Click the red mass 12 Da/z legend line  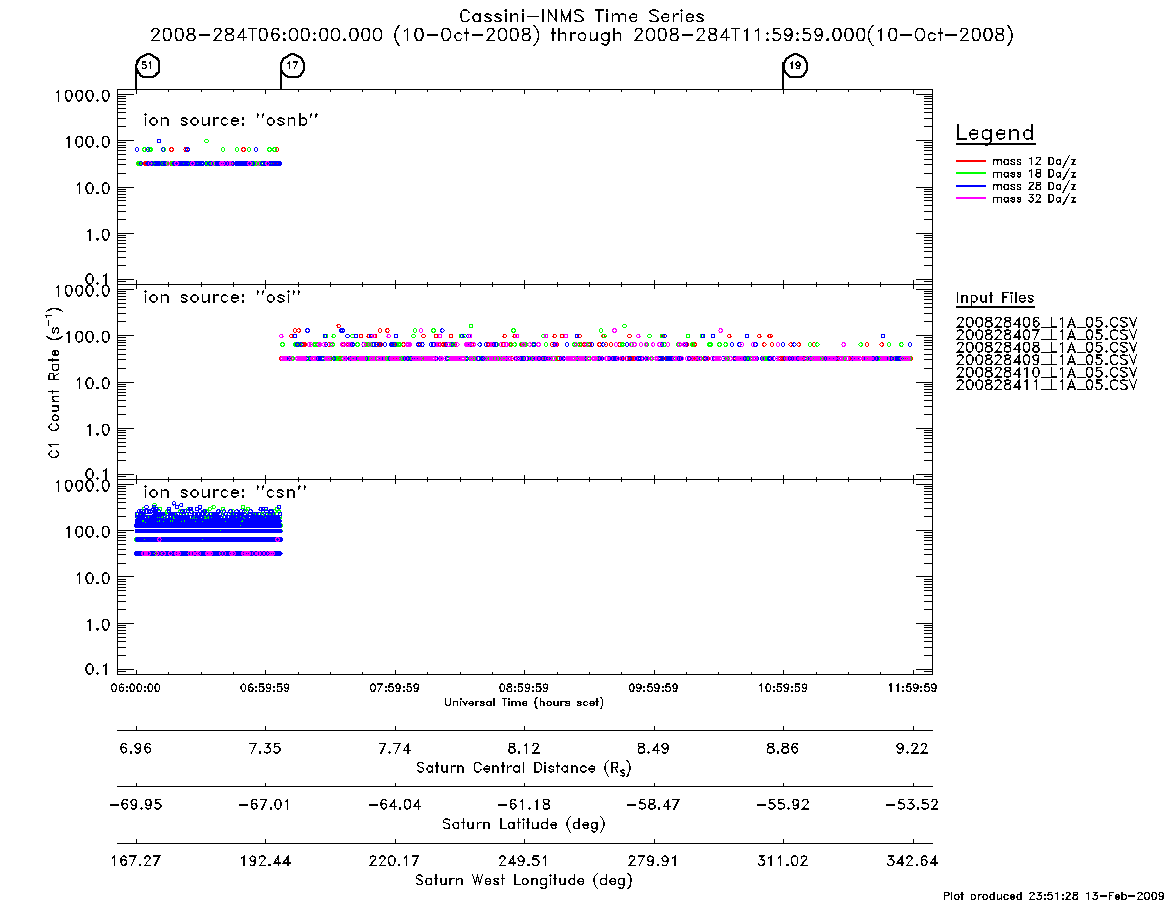(970, 161)
